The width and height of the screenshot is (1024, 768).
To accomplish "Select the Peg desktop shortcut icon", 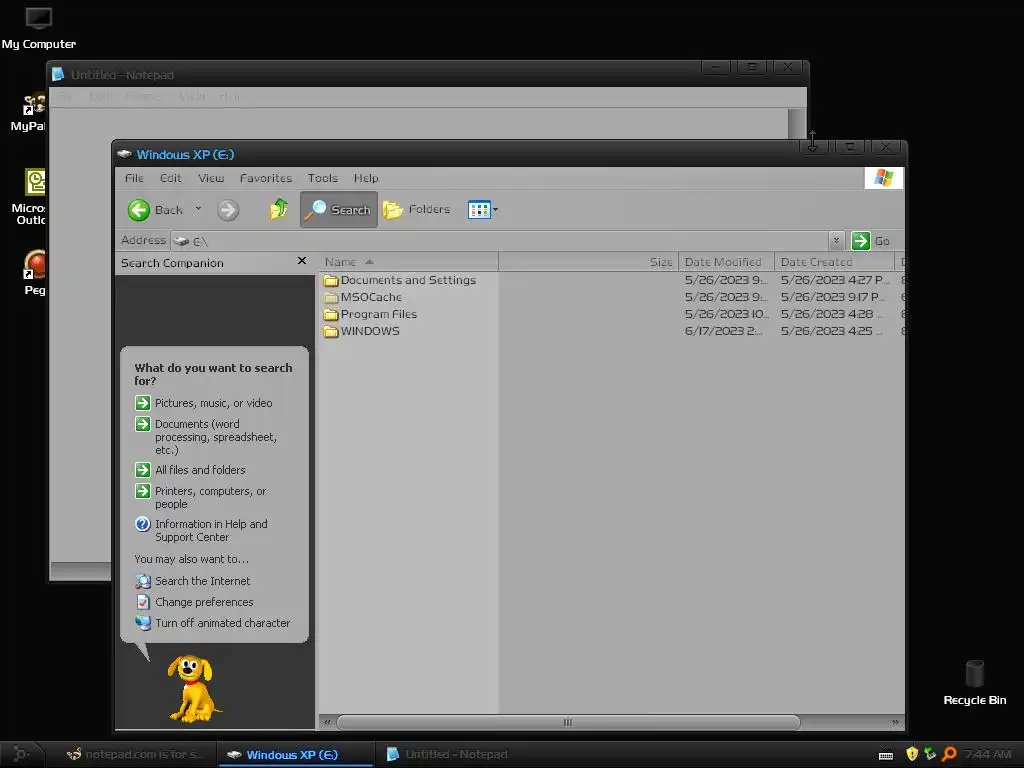I will tap(34, 273).
